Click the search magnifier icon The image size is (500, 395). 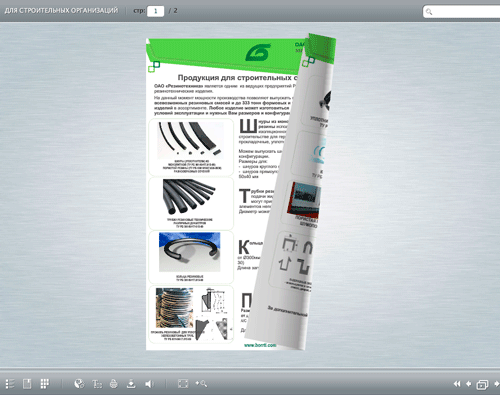tap(429, 12)
